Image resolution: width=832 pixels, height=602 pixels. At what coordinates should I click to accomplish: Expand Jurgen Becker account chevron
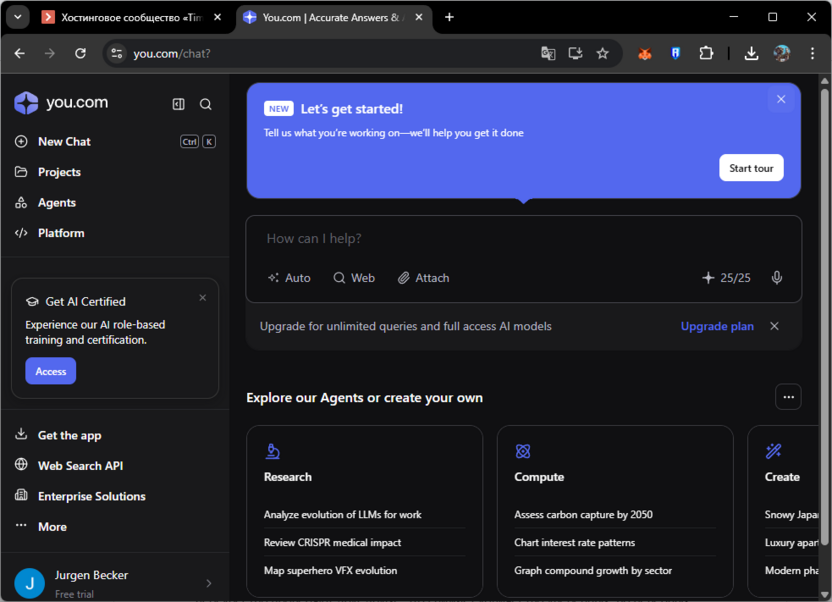209,583
